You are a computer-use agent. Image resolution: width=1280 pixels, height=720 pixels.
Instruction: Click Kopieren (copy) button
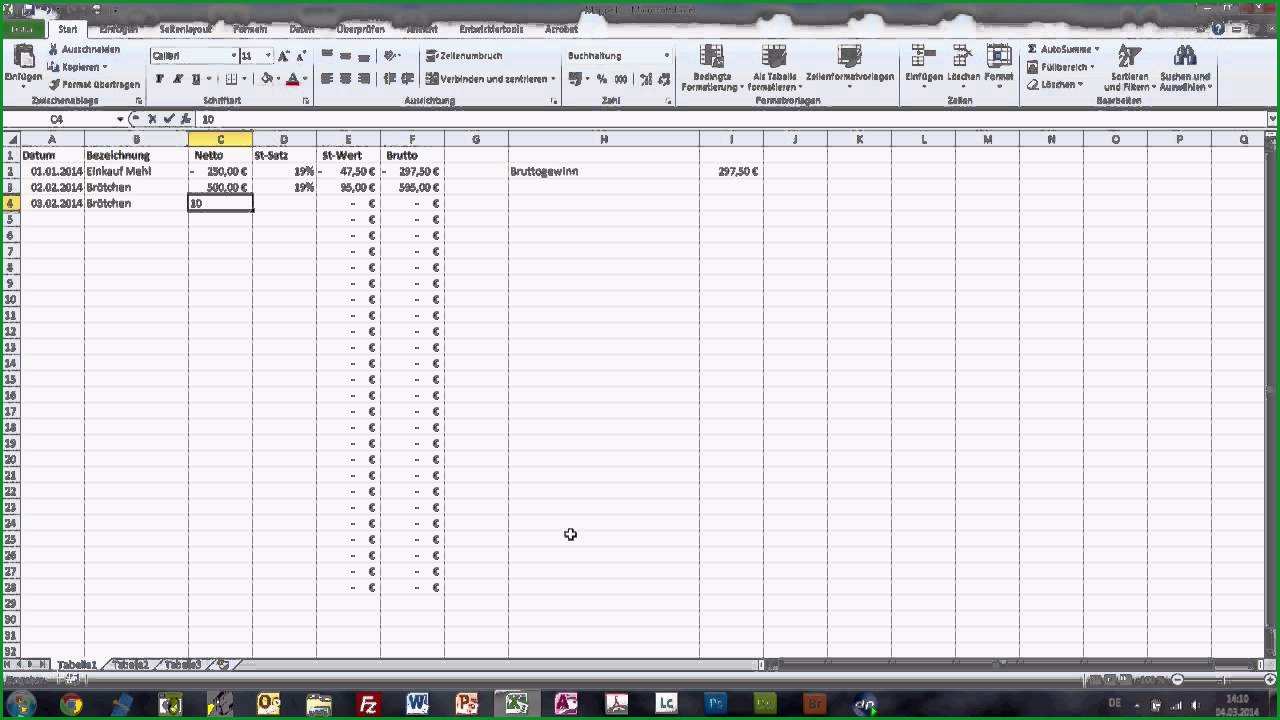coord(78,67)
